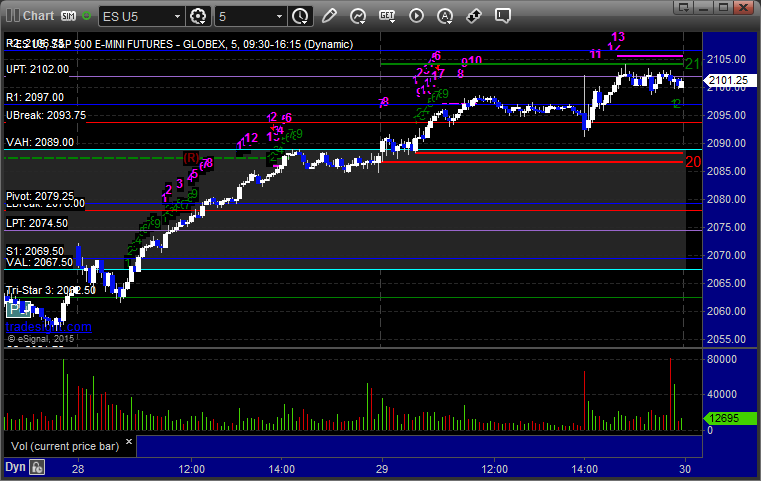Click the green connection status indicator
761x481 pixels.
point(86,16)
